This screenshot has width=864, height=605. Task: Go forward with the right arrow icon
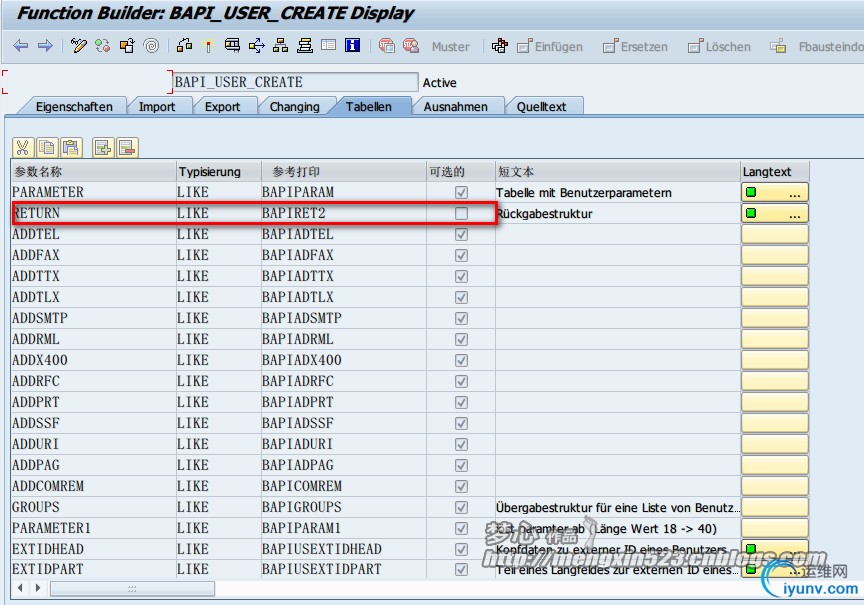45,46
